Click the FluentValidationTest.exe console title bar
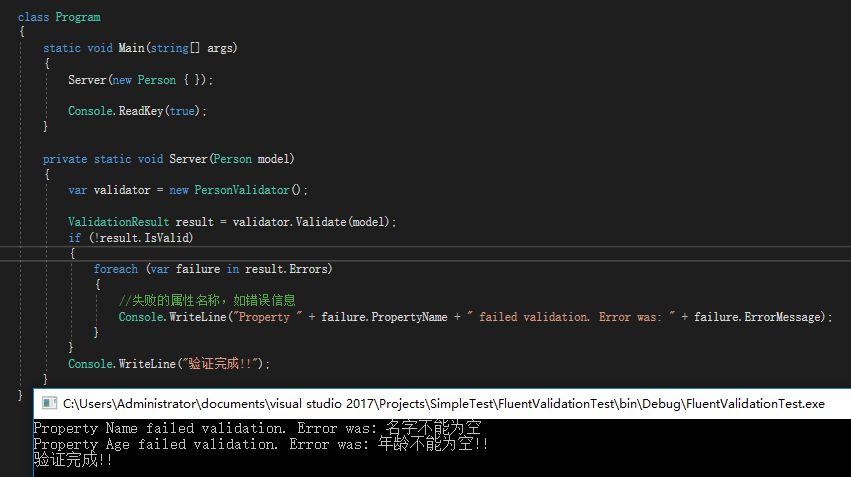This screenshot has height=477, width=851. pos(442,404)
